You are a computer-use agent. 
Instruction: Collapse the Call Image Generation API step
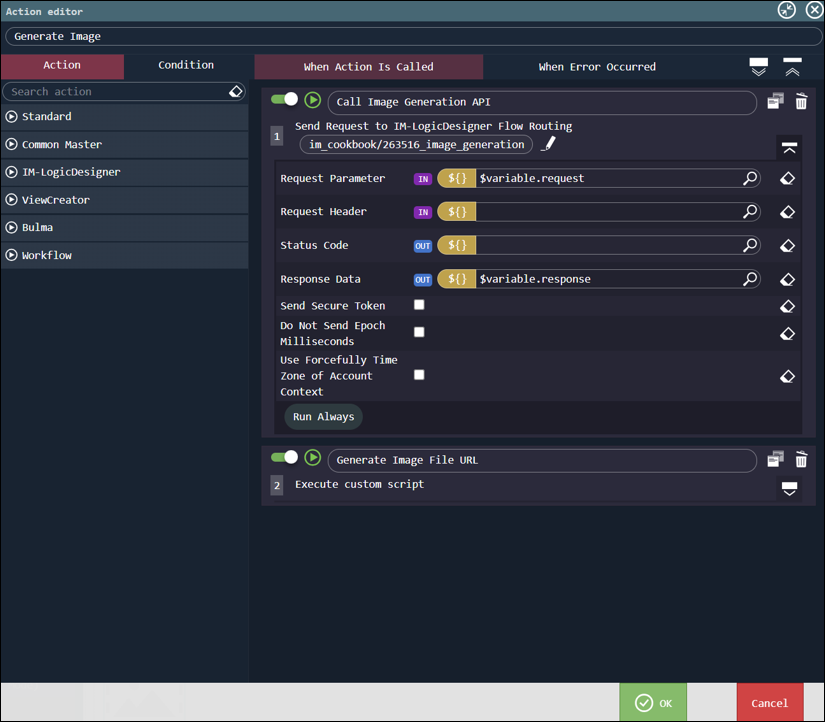tap(789, 148)
